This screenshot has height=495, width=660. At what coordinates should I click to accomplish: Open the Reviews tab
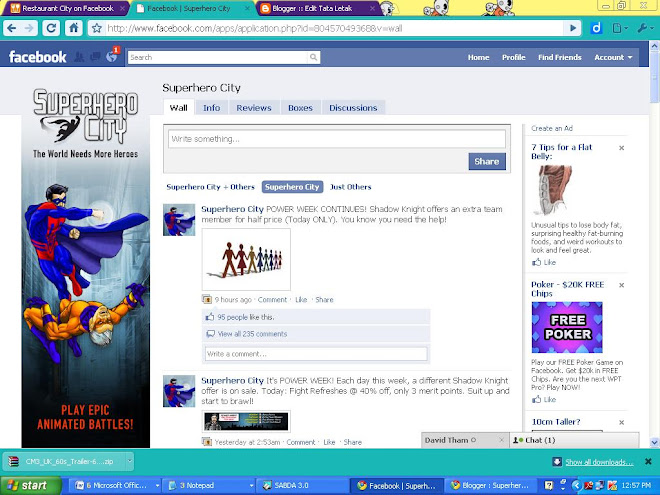click(254, 108)
